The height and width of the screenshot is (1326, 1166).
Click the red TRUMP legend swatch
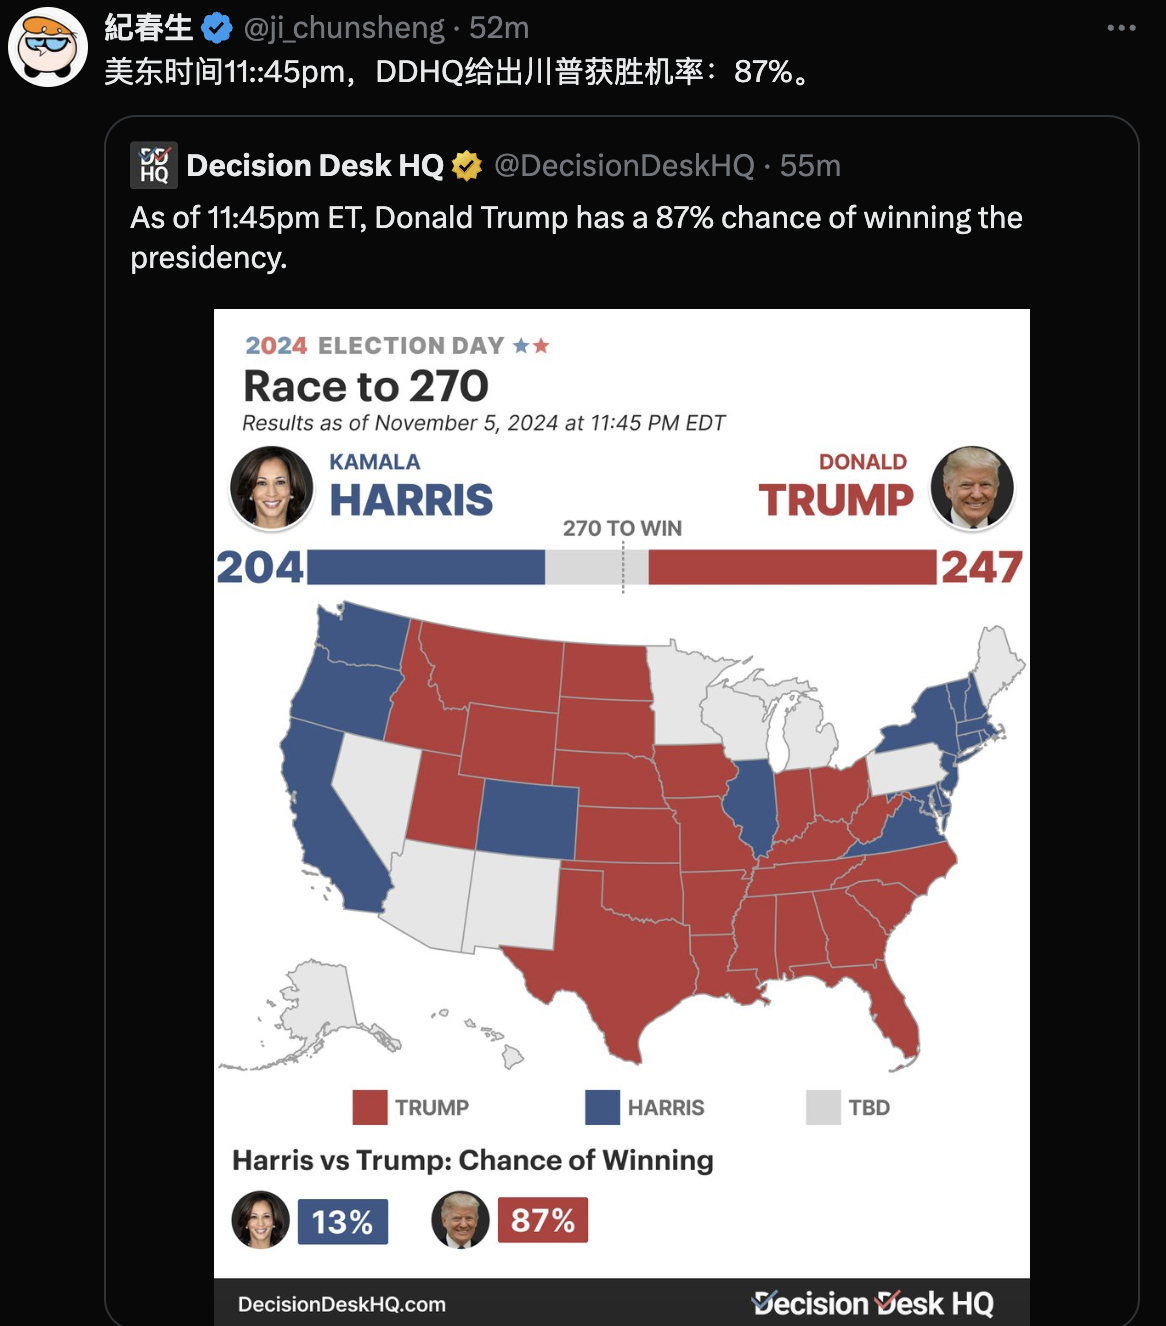pyautogui.click(x=370, y=1107)
